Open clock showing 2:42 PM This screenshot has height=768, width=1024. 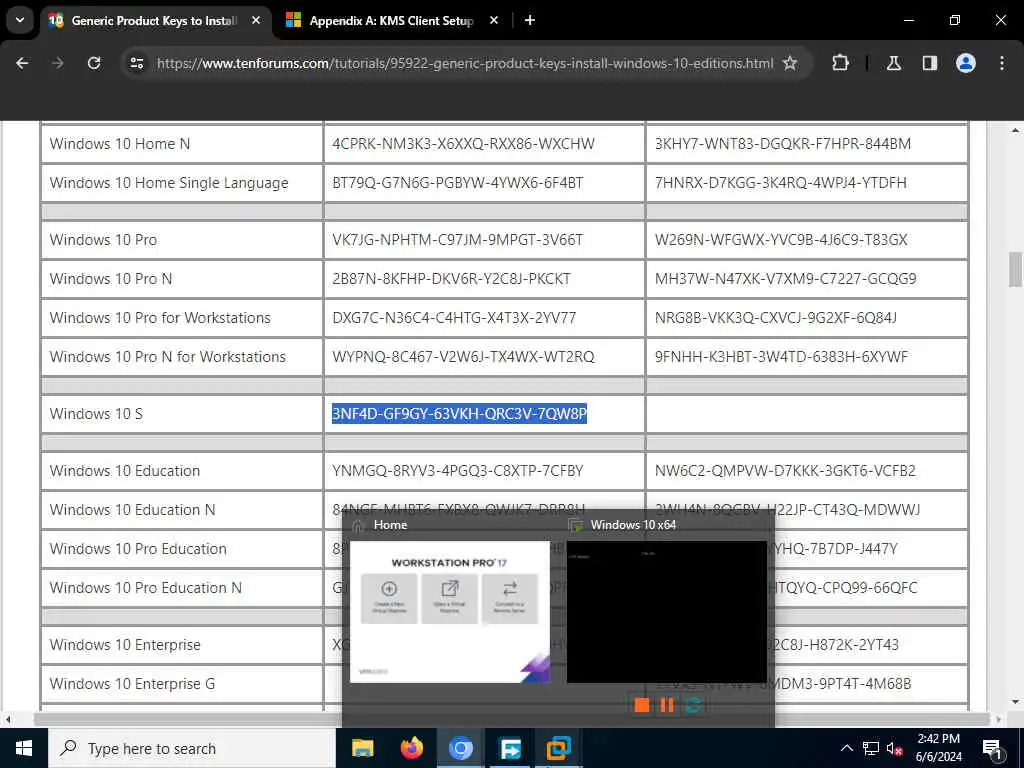938,748
